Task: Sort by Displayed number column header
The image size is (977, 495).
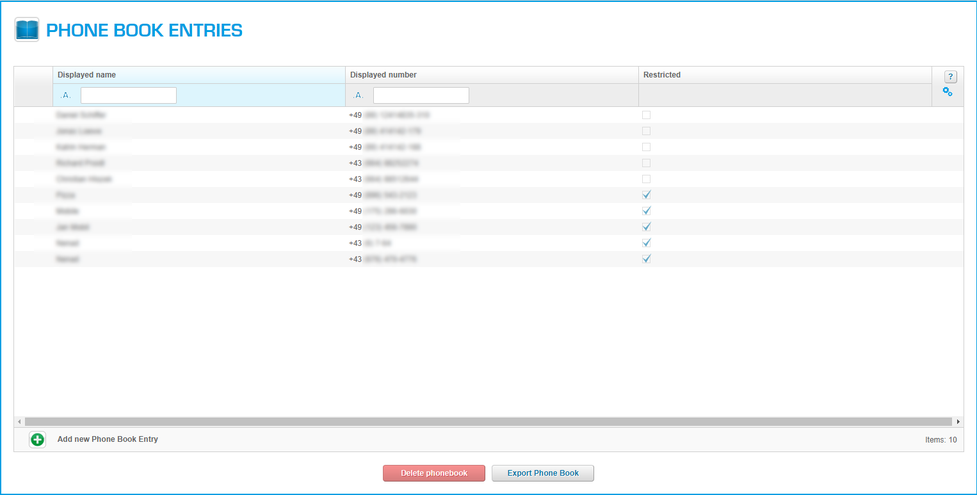Action: [x=492, y=75]
